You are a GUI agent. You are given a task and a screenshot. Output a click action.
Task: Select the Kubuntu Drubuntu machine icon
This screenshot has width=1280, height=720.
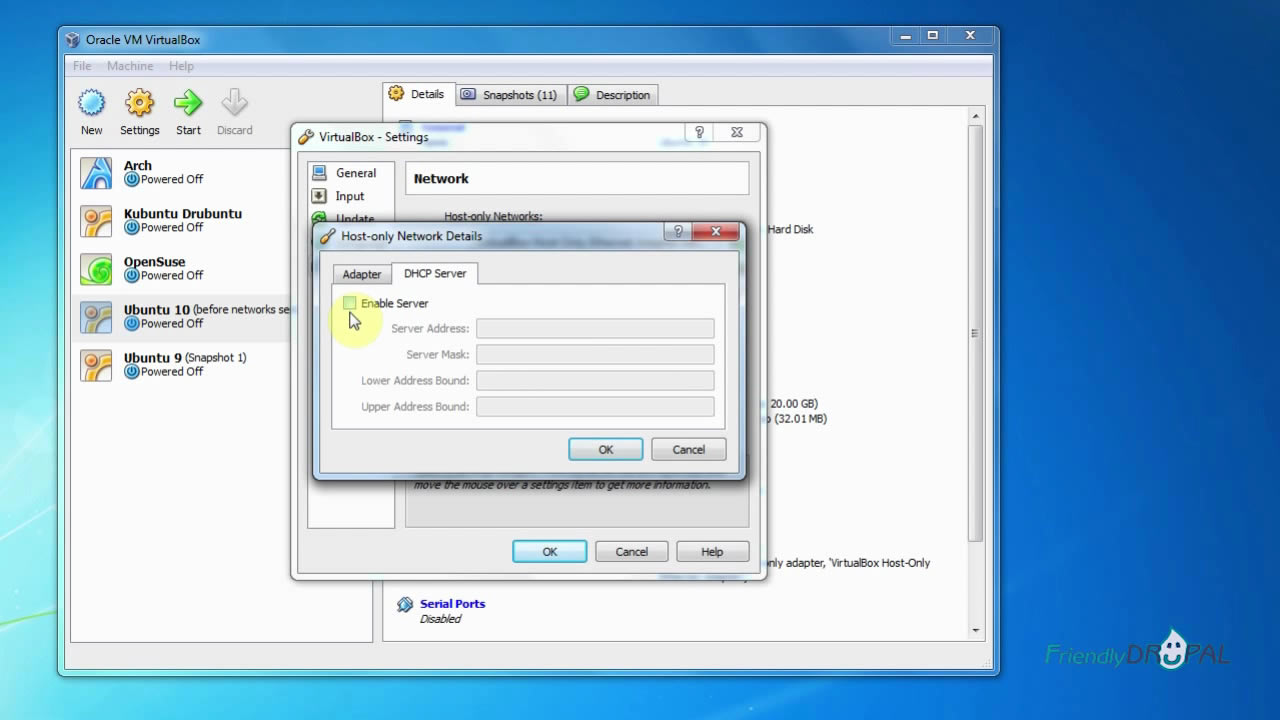(97, 221)
